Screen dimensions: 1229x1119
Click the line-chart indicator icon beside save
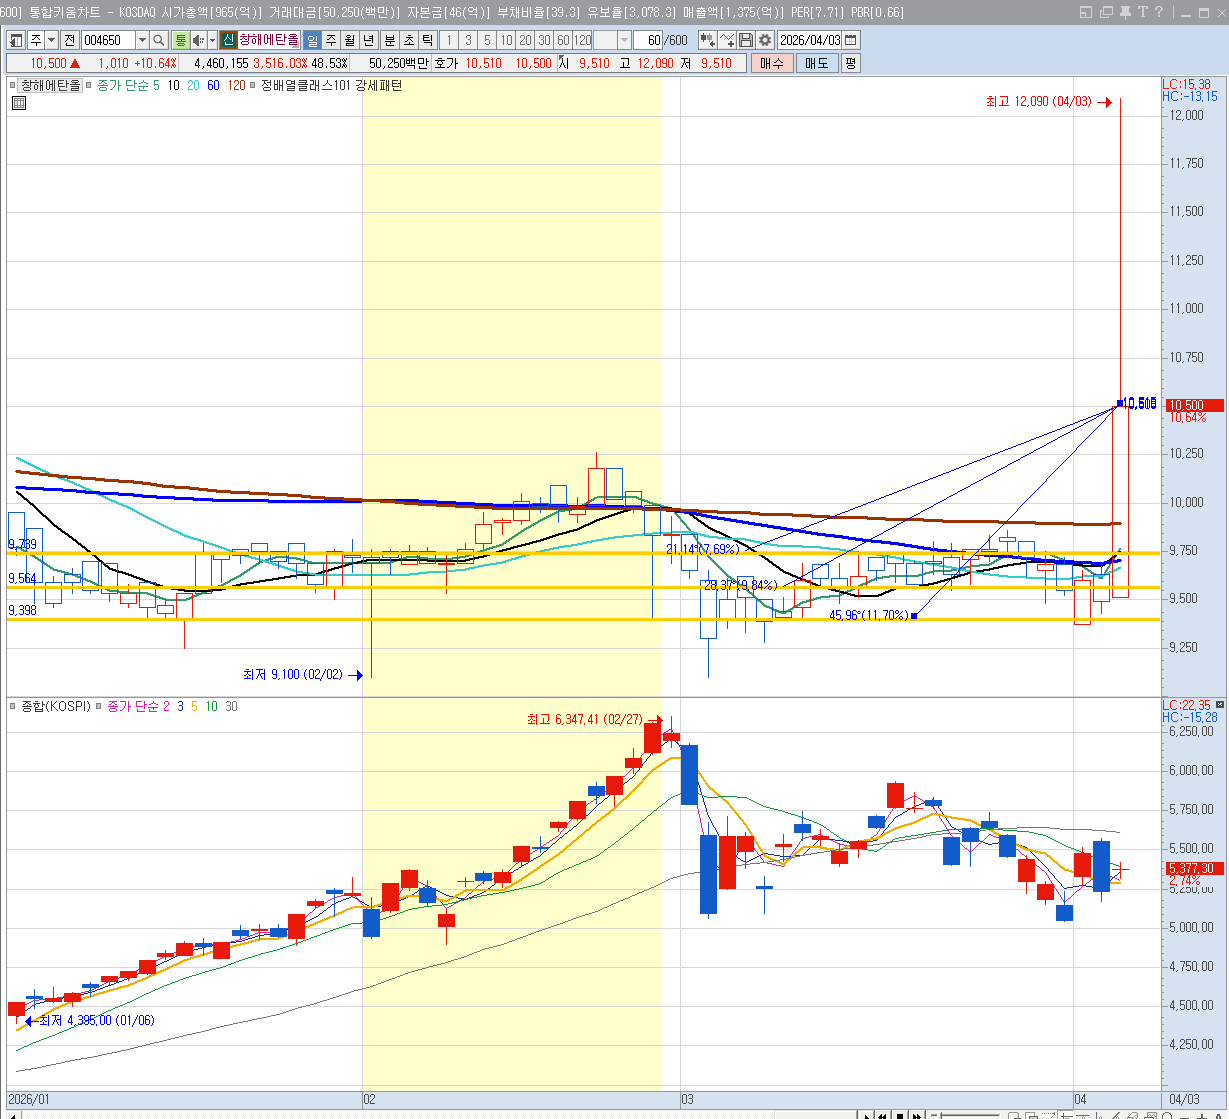[x=727, y=40]
